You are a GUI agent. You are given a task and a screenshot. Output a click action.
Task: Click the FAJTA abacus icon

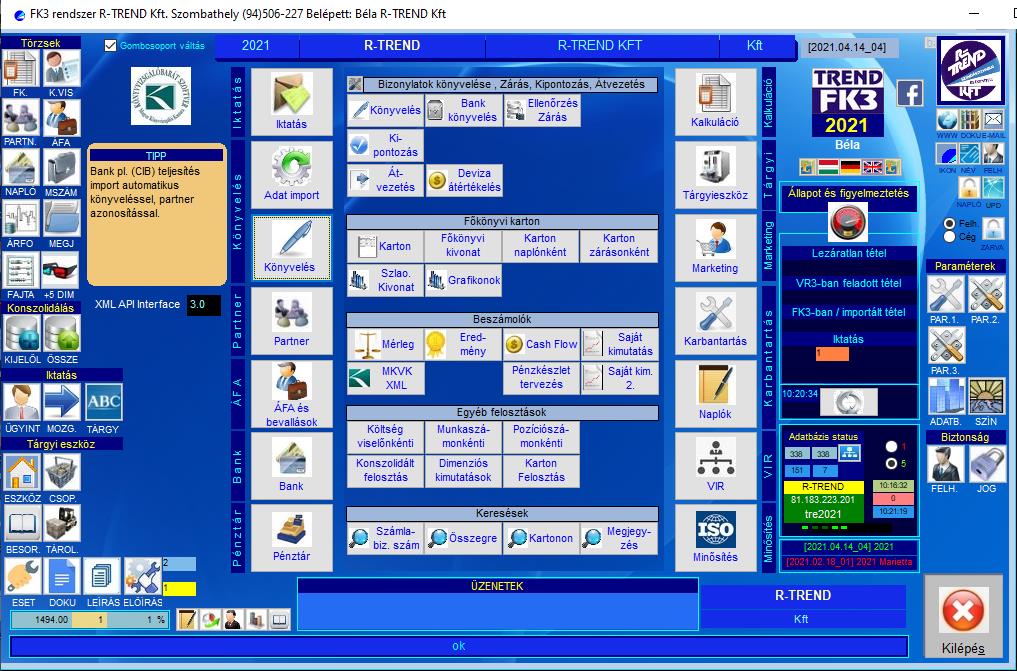point(20,270)
